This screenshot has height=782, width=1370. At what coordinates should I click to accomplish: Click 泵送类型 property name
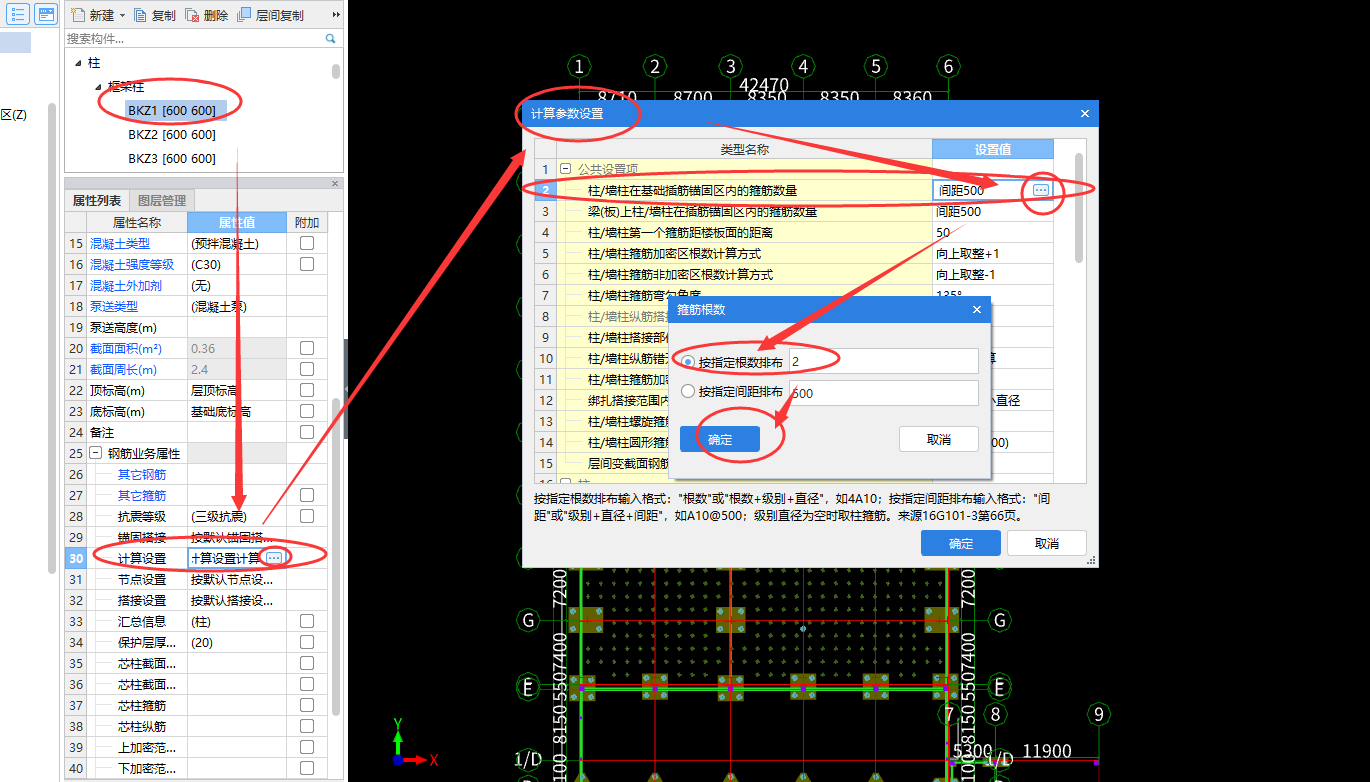click(x=114, y=306)
